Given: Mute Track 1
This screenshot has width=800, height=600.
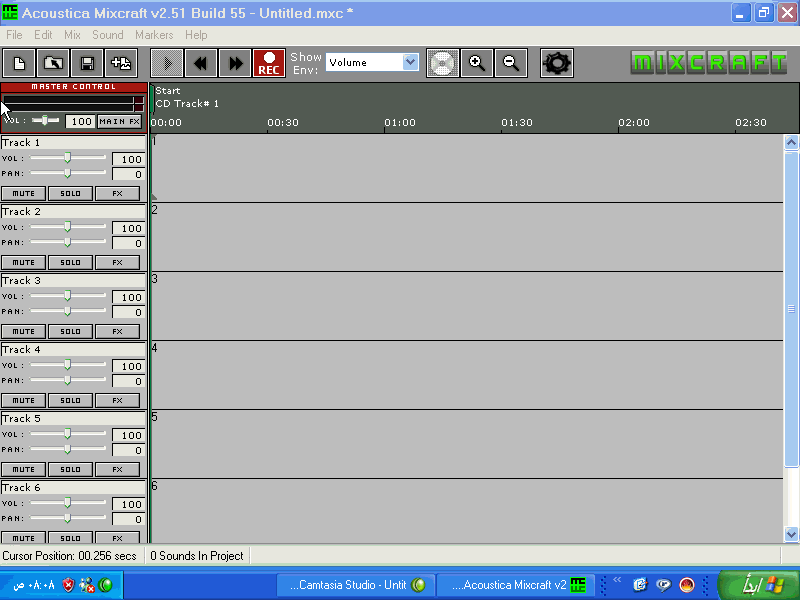Looking at the screenshot, I should 23,193.
